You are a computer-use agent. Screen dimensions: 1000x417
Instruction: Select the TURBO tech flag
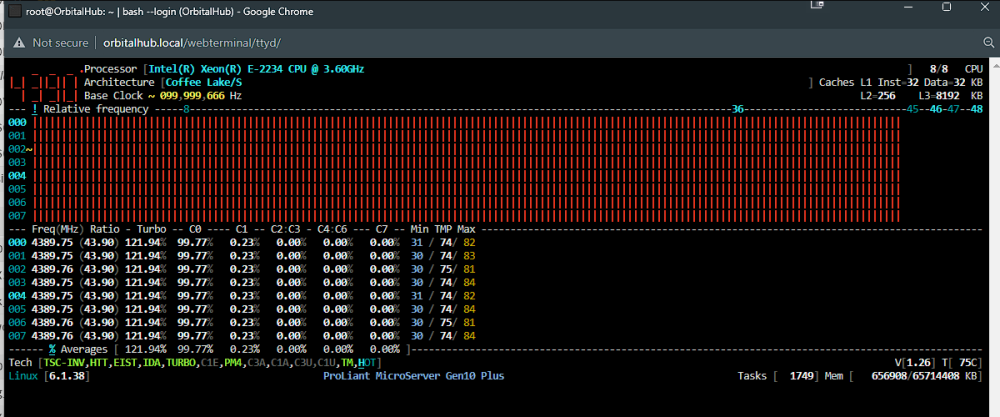tap(181, 363)
